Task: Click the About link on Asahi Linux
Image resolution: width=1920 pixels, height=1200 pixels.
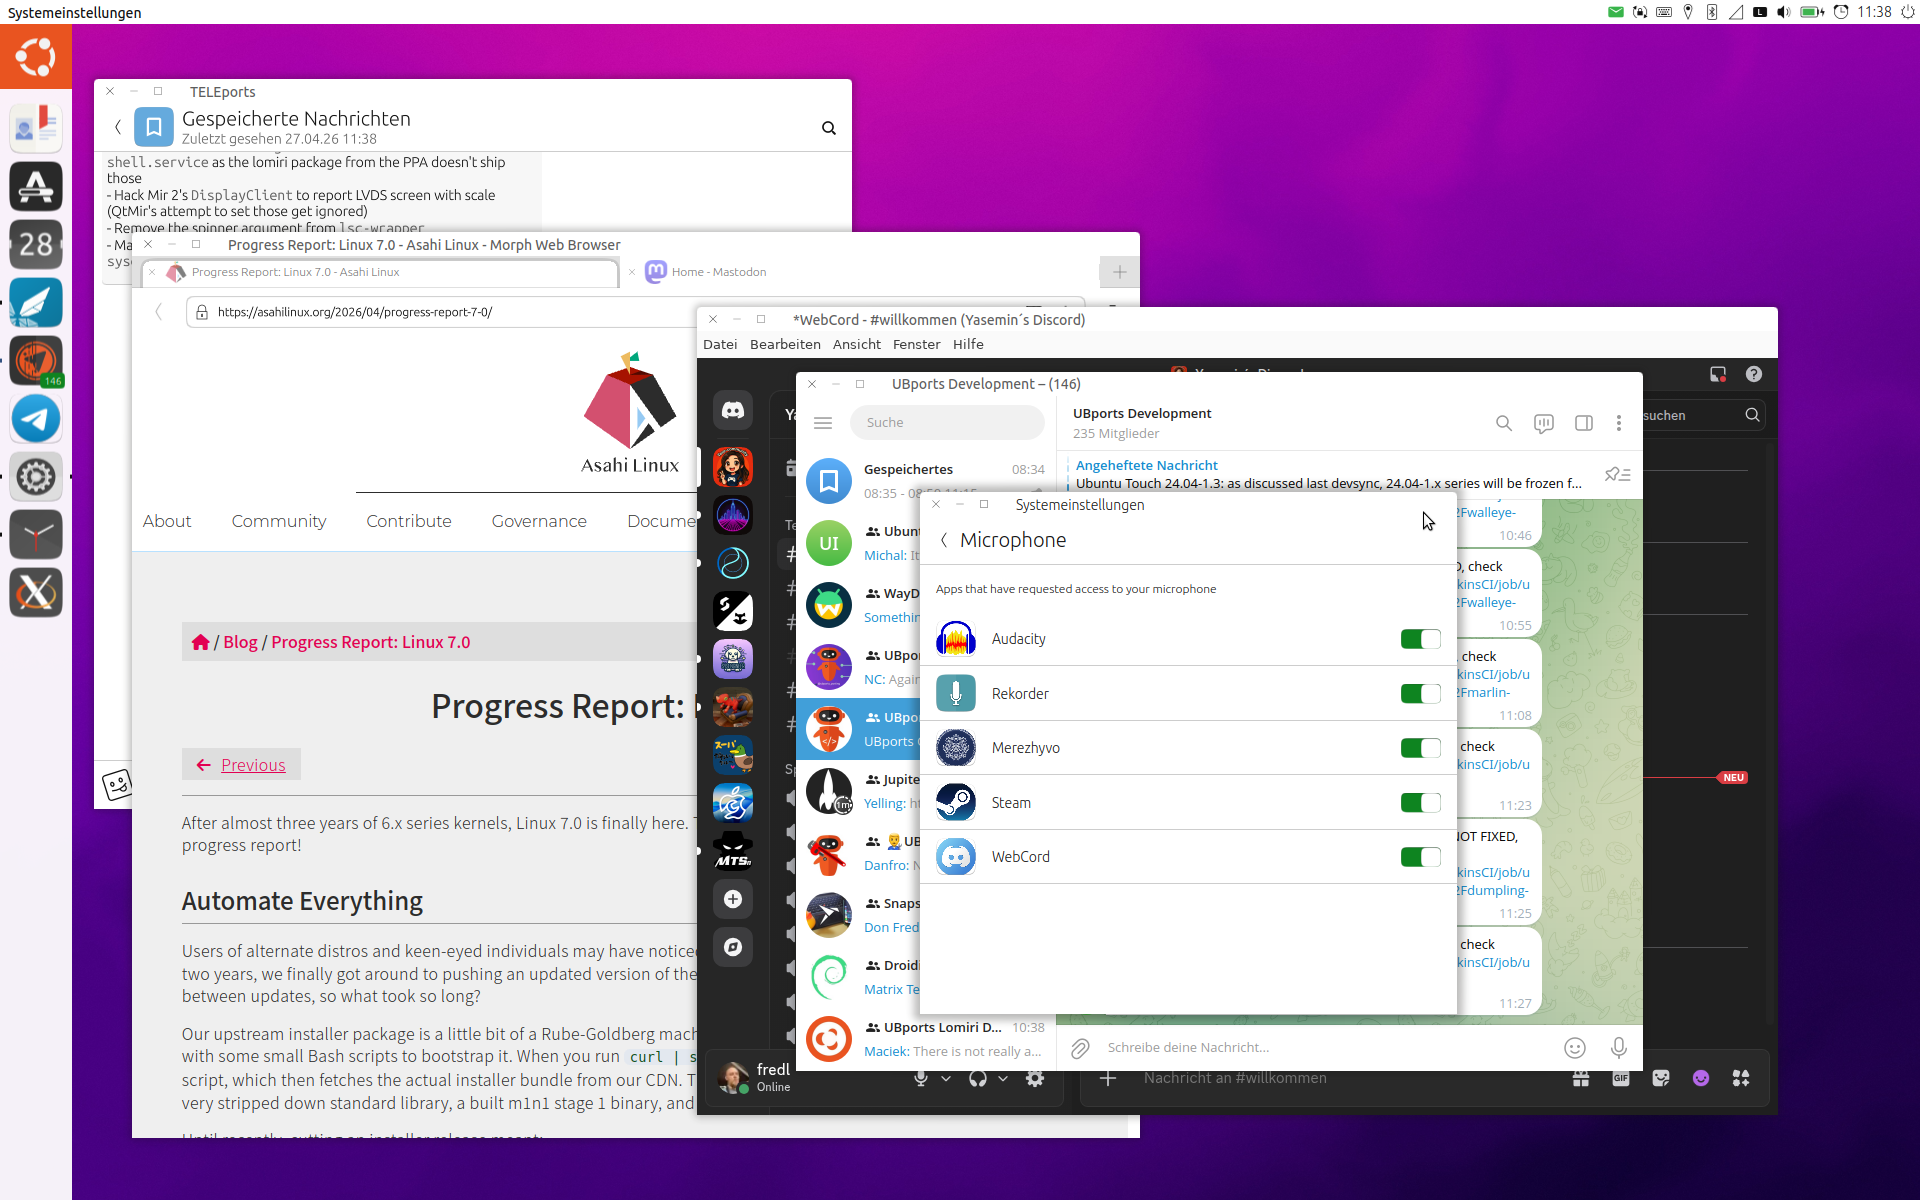Action: [167, 521]
